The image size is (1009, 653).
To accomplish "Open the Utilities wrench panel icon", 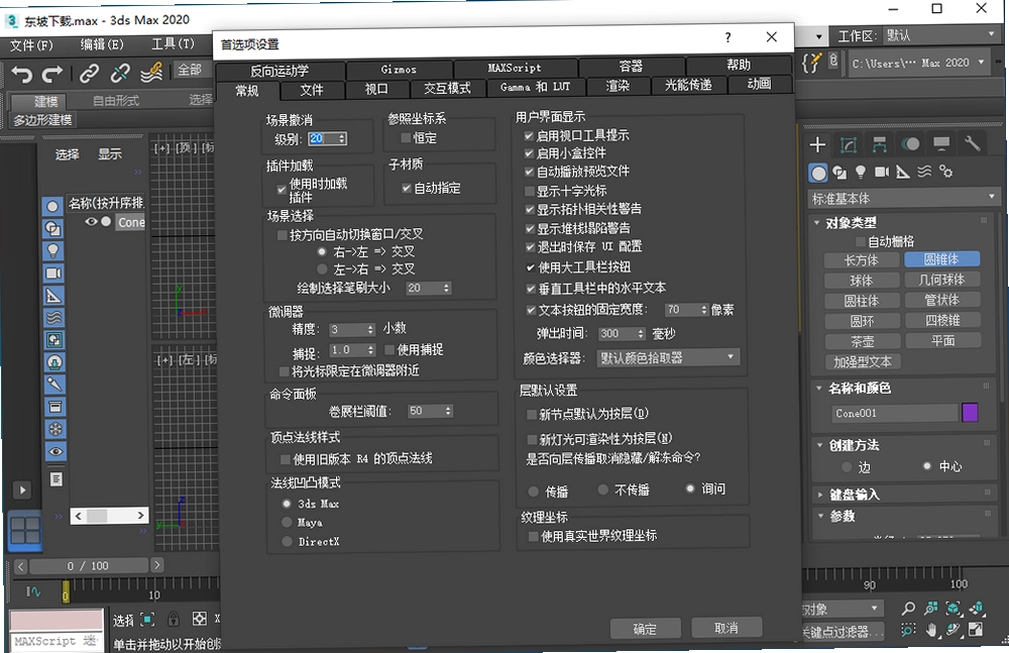I will (972, 143).
